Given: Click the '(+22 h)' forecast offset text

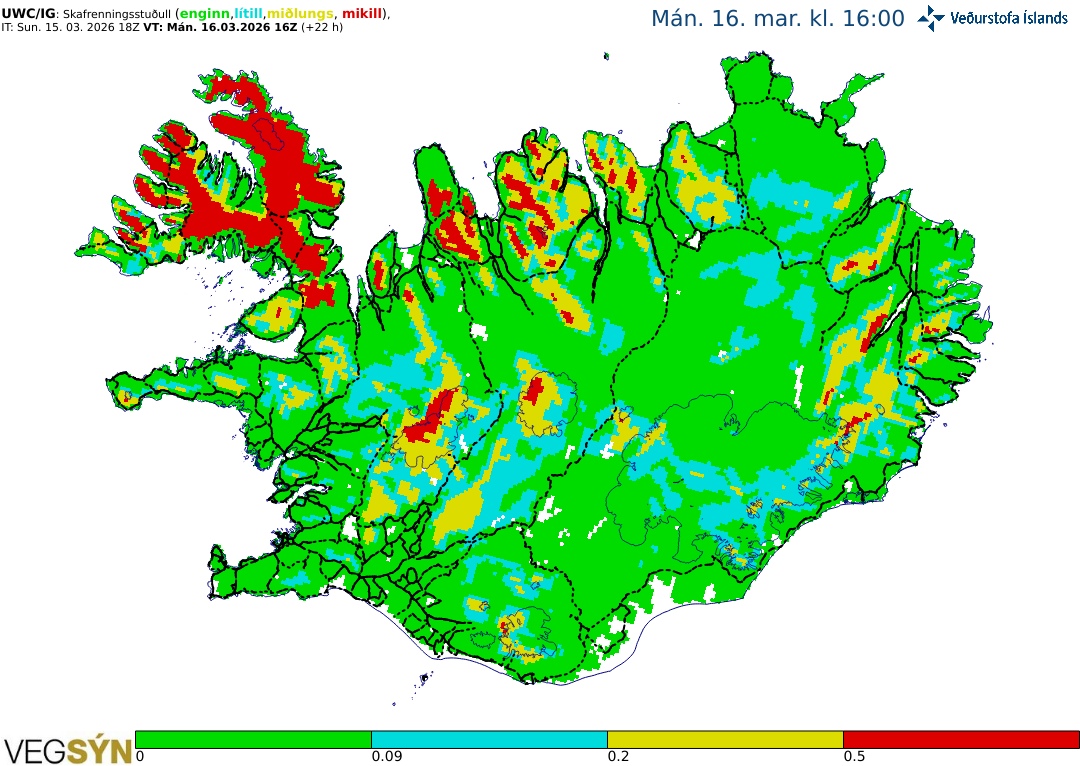Looking at the screenshot, I should [x=322, y=28].
